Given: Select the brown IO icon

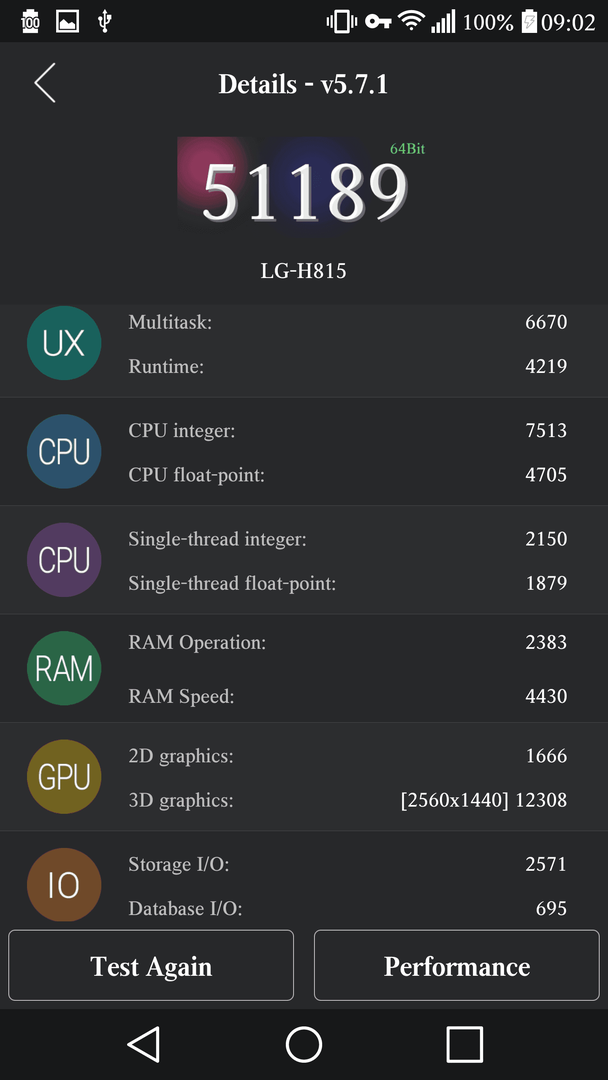Looking at the screenshot, I should tap(64, 885).
